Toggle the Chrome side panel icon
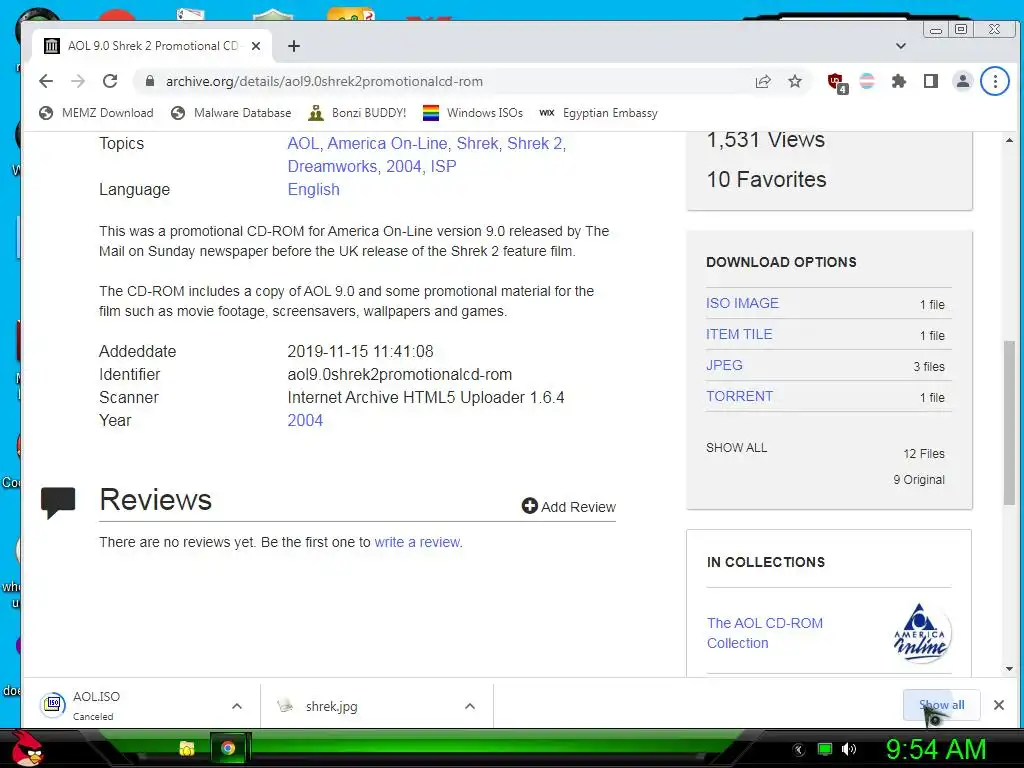 pyautogui.click(x=931, y=81)
